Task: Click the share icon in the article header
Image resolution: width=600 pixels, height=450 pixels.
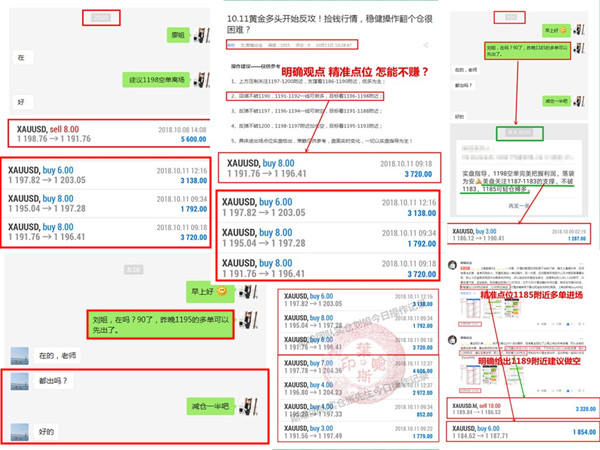Action: click(426, 45)
